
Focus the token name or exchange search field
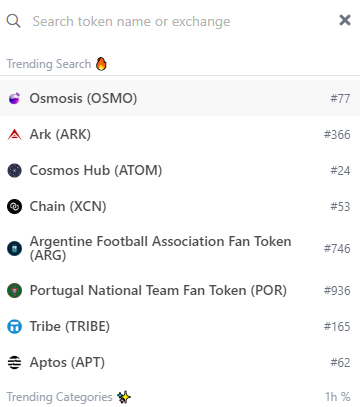click(180, 21)
